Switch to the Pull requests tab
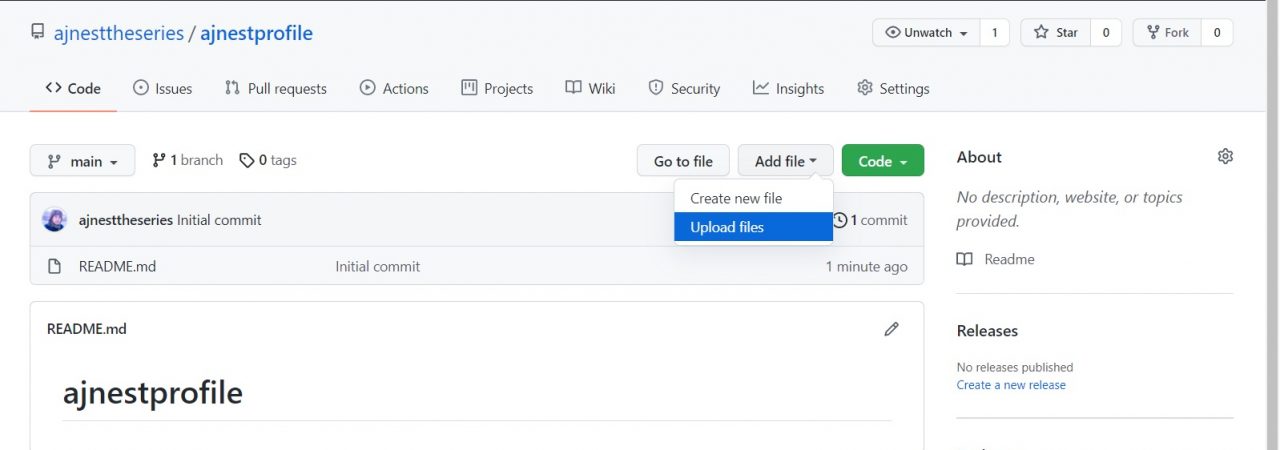This screenshot has width=1280, height=450. coord(276,88)
